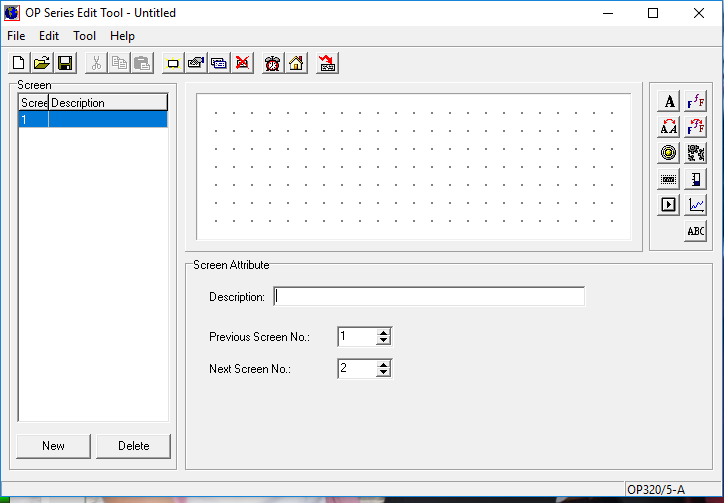Image resolution: width=724 pixels, height=503 pixels.
Task: Click the New file toolbar icon
Action: pos(19,63)
